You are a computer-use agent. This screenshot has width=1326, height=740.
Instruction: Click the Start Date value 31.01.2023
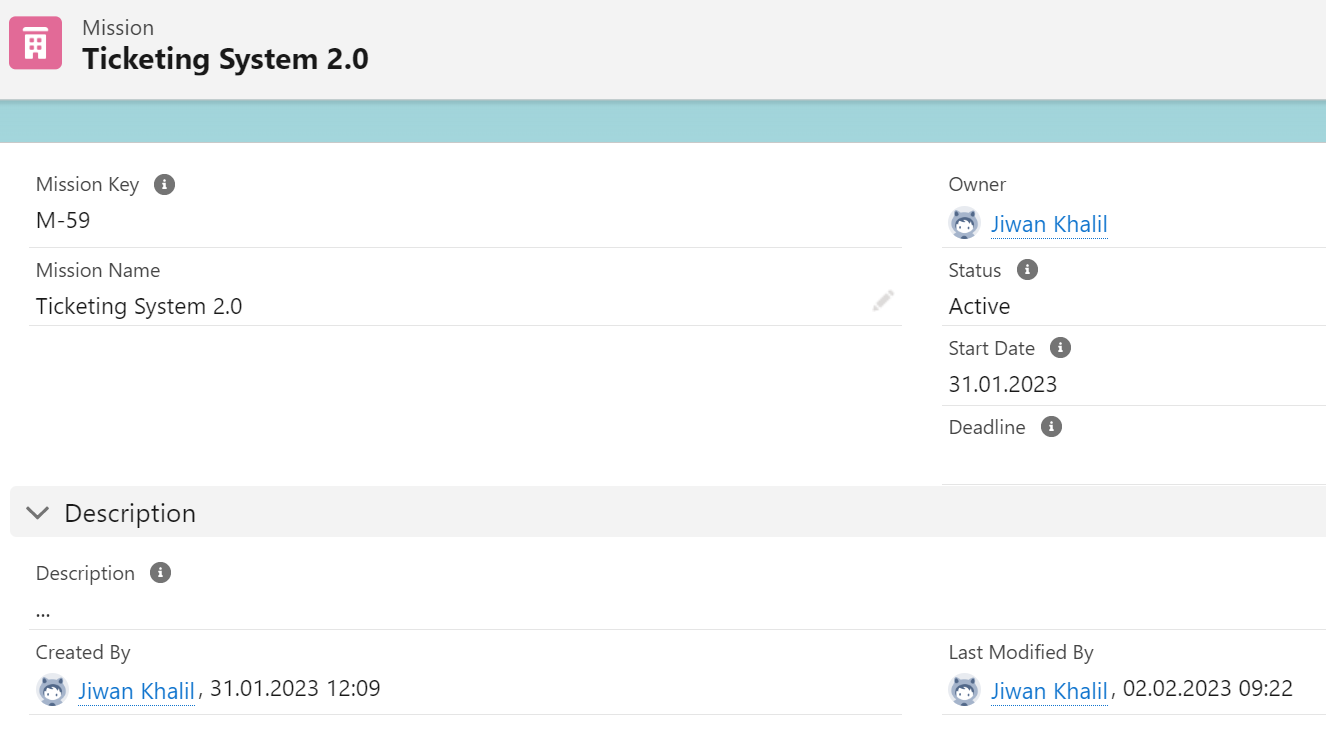tap(1002, 384)
